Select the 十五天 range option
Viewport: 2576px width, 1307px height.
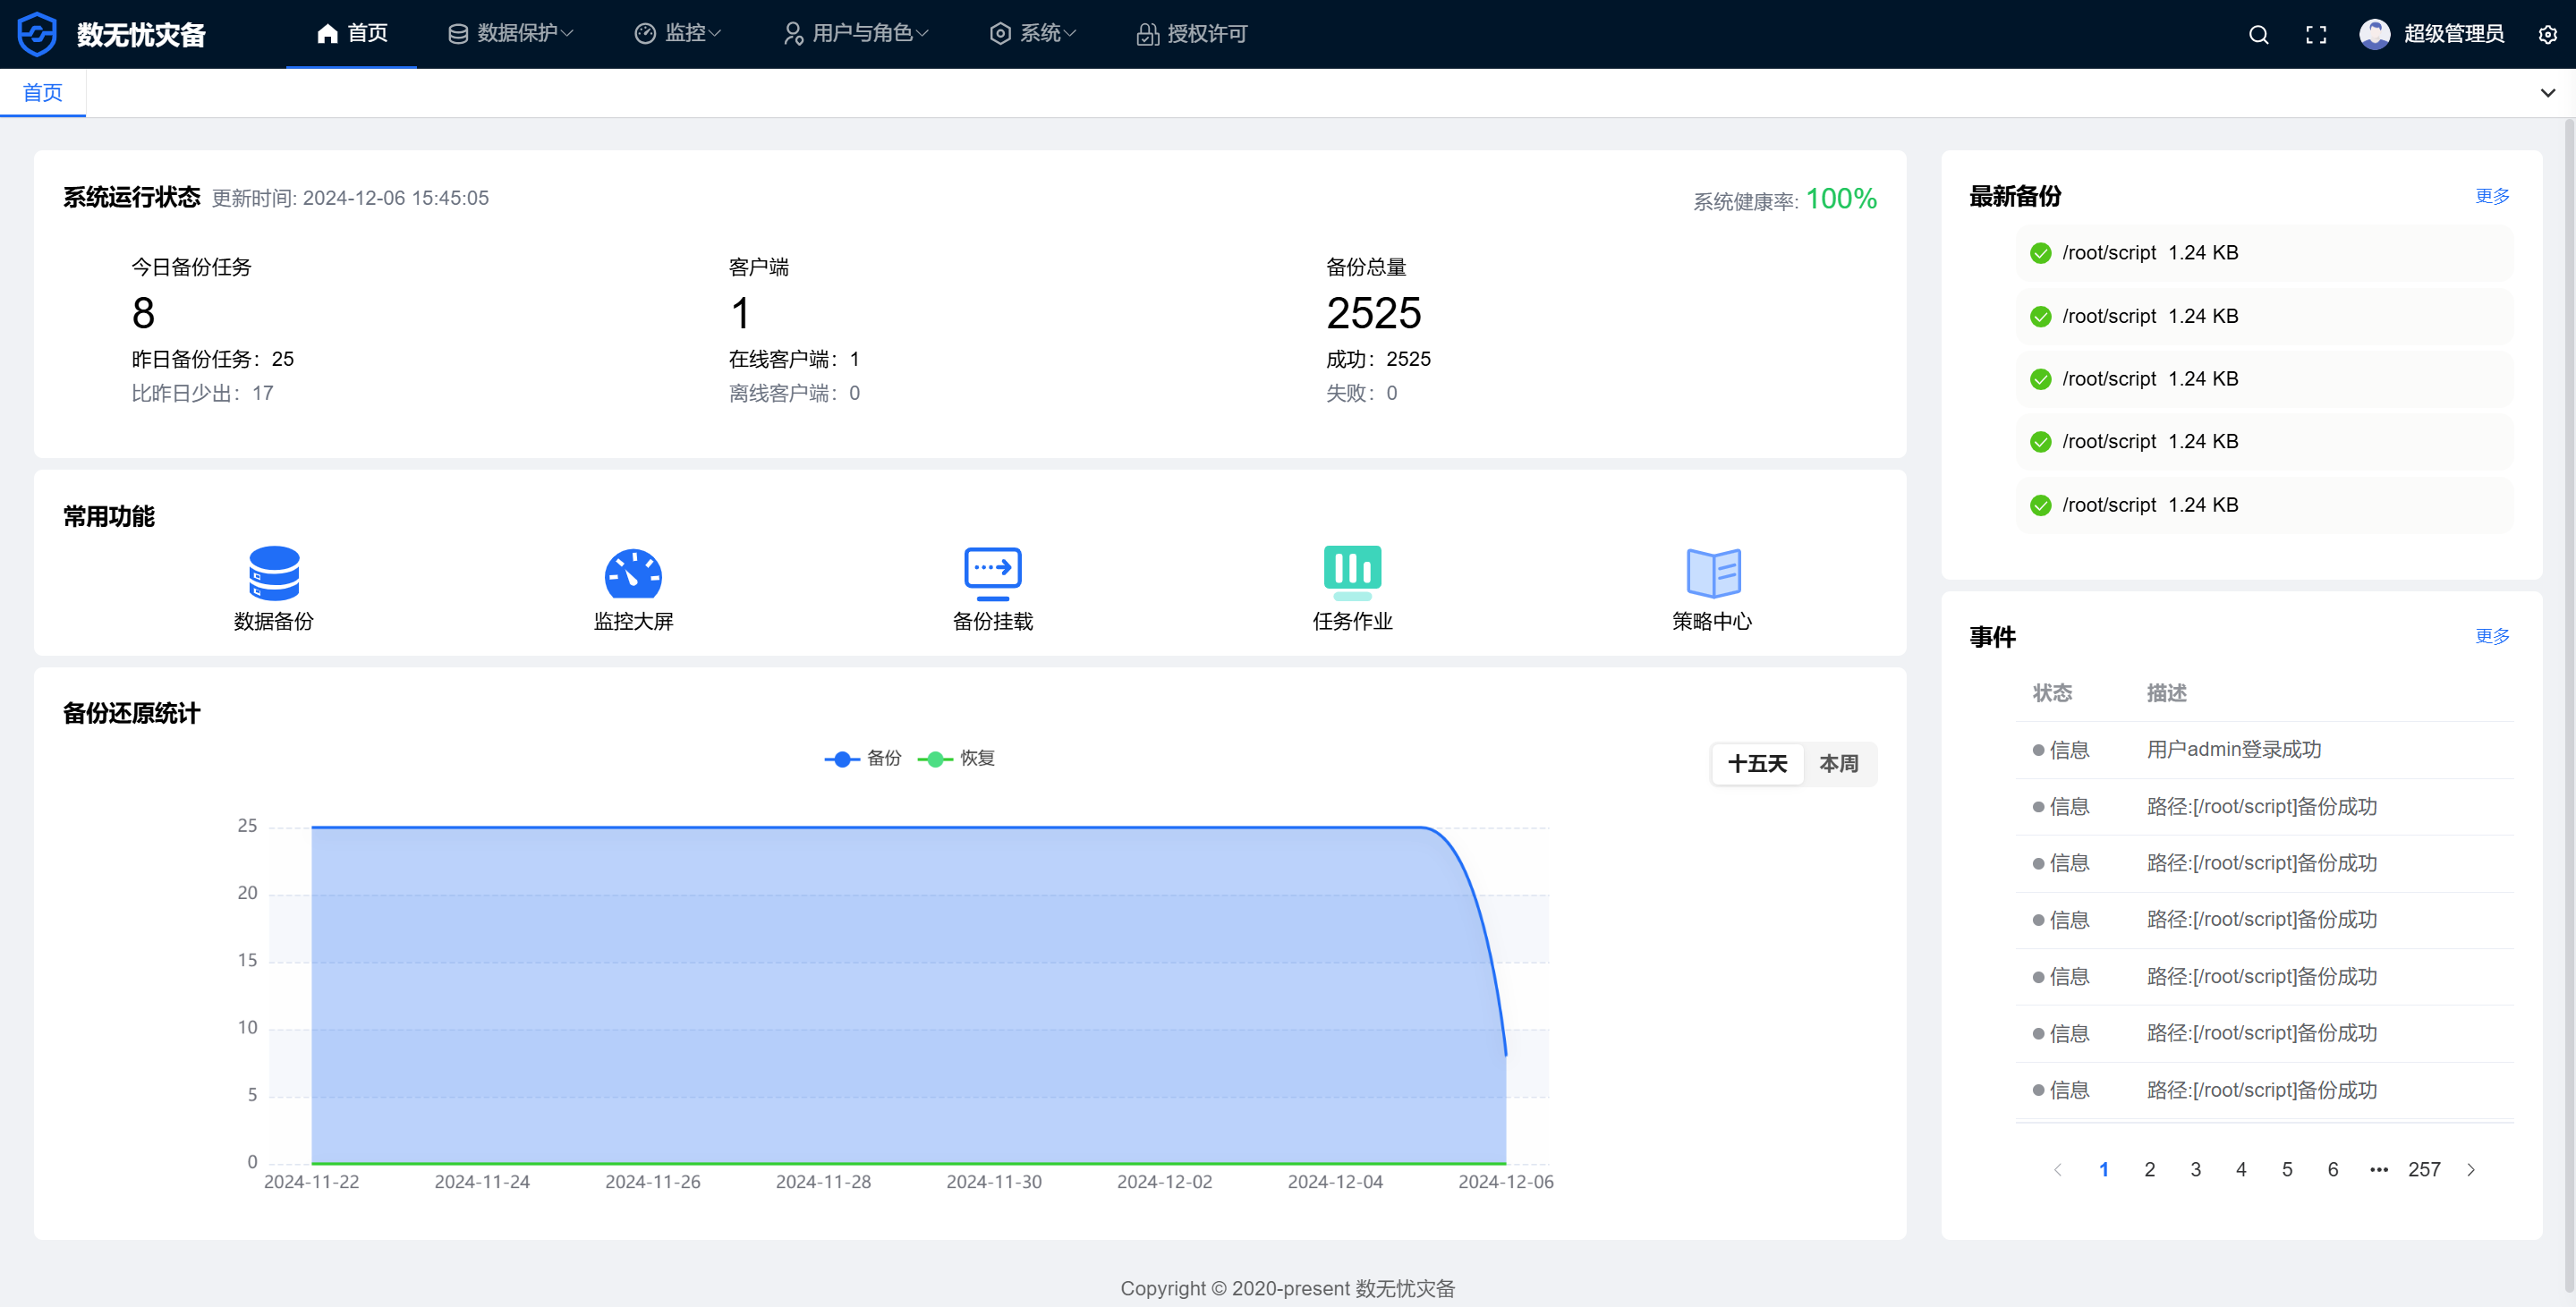coord(1757,764)
